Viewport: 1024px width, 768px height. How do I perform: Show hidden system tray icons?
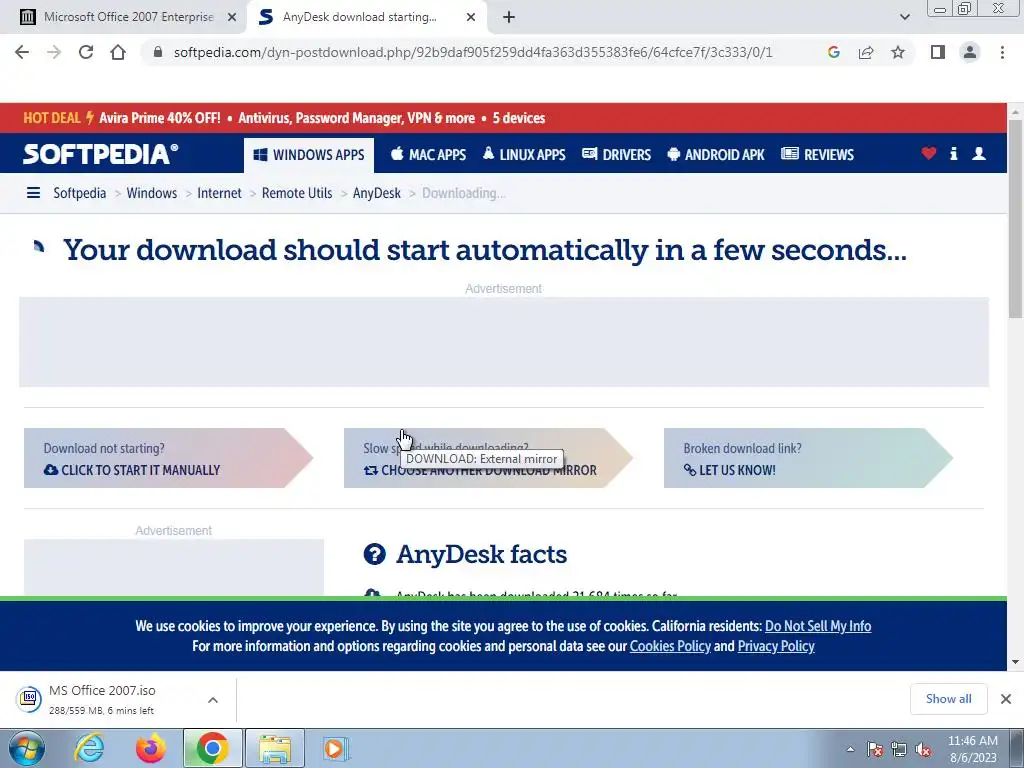[850, 749]
